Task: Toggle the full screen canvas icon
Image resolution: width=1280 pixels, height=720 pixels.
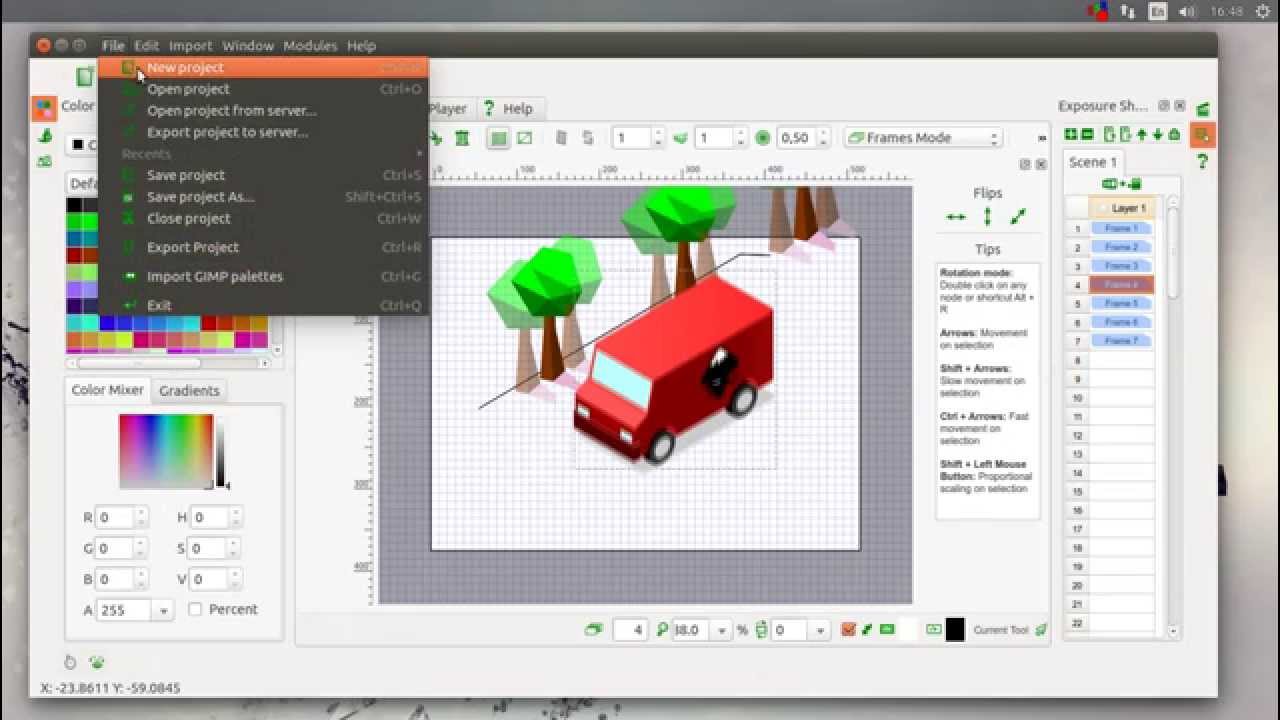Action: (x=524, y=138)
